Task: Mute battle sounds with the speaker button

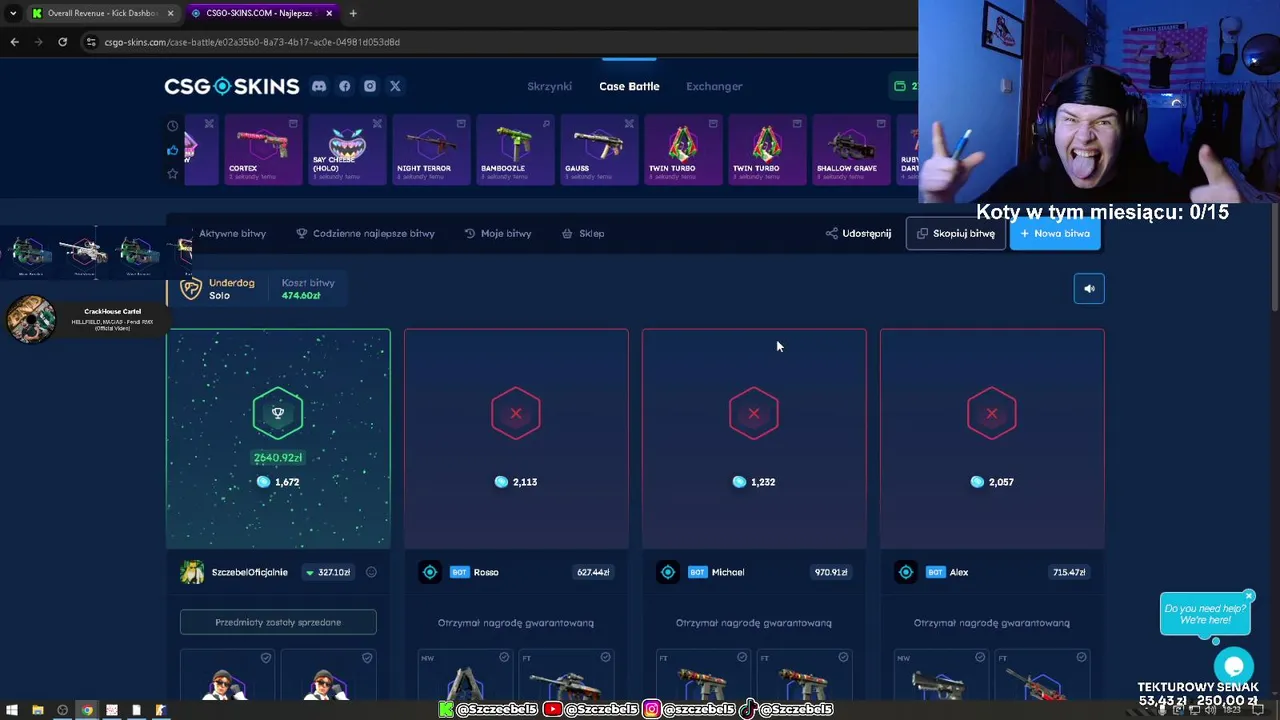Action: pos(1089,289)
